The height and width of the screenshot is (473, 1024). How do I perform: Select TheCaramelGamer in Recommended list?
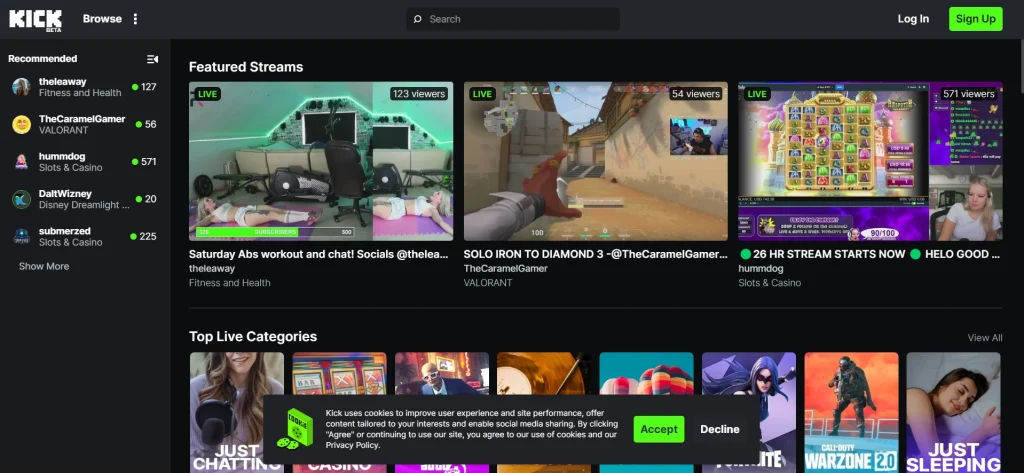click(x=85, y=124)
